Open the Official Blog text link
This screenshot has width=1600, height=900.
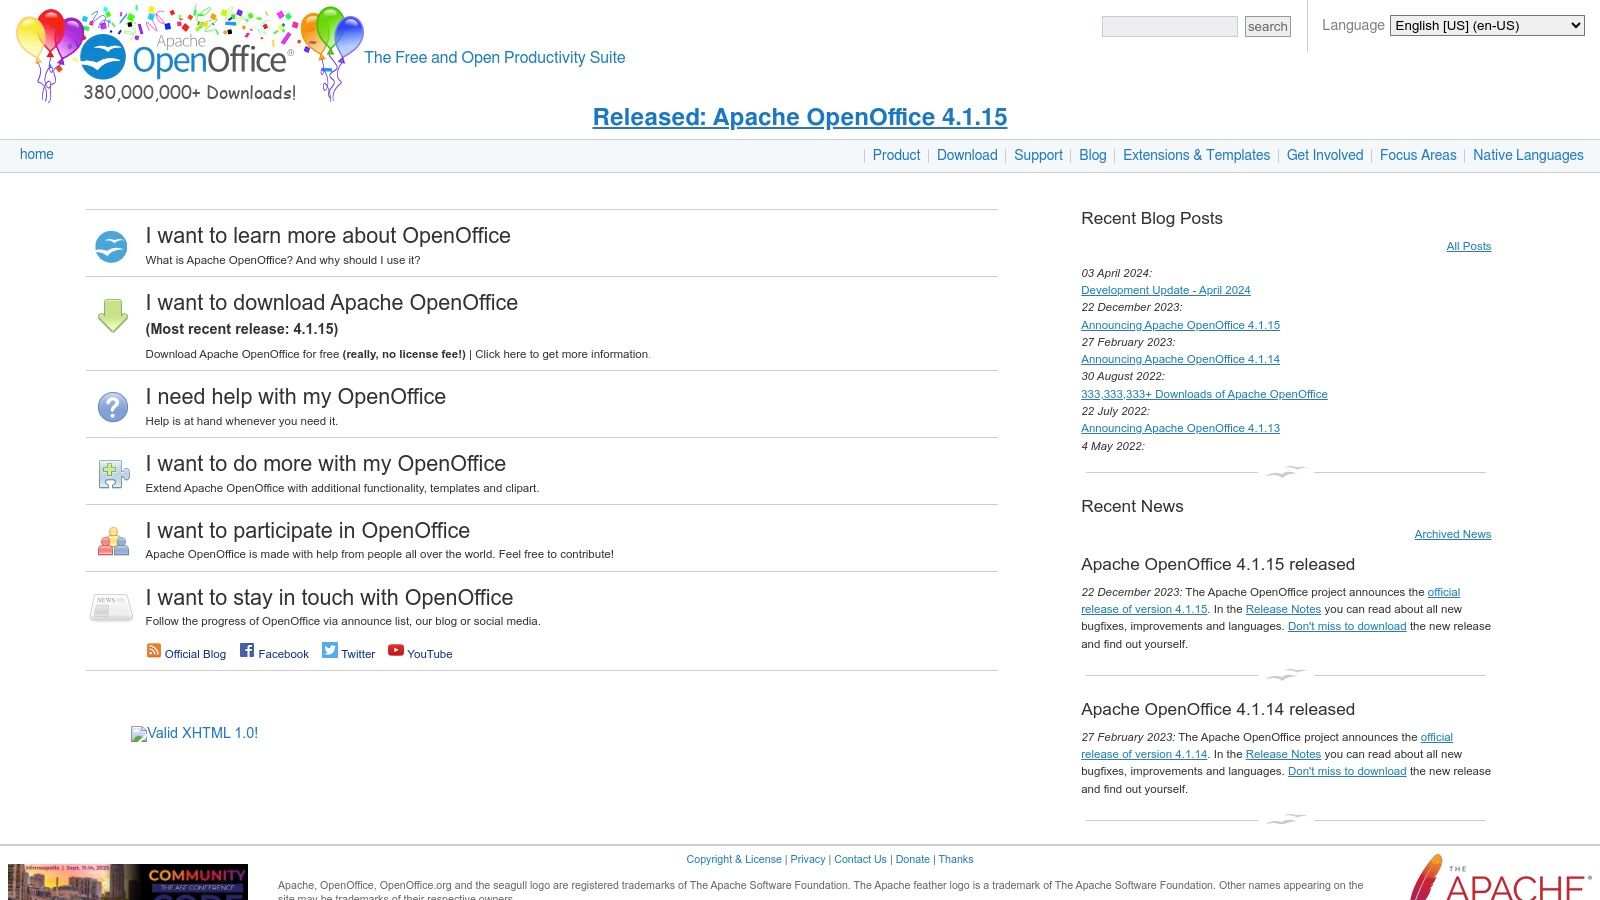195,654
